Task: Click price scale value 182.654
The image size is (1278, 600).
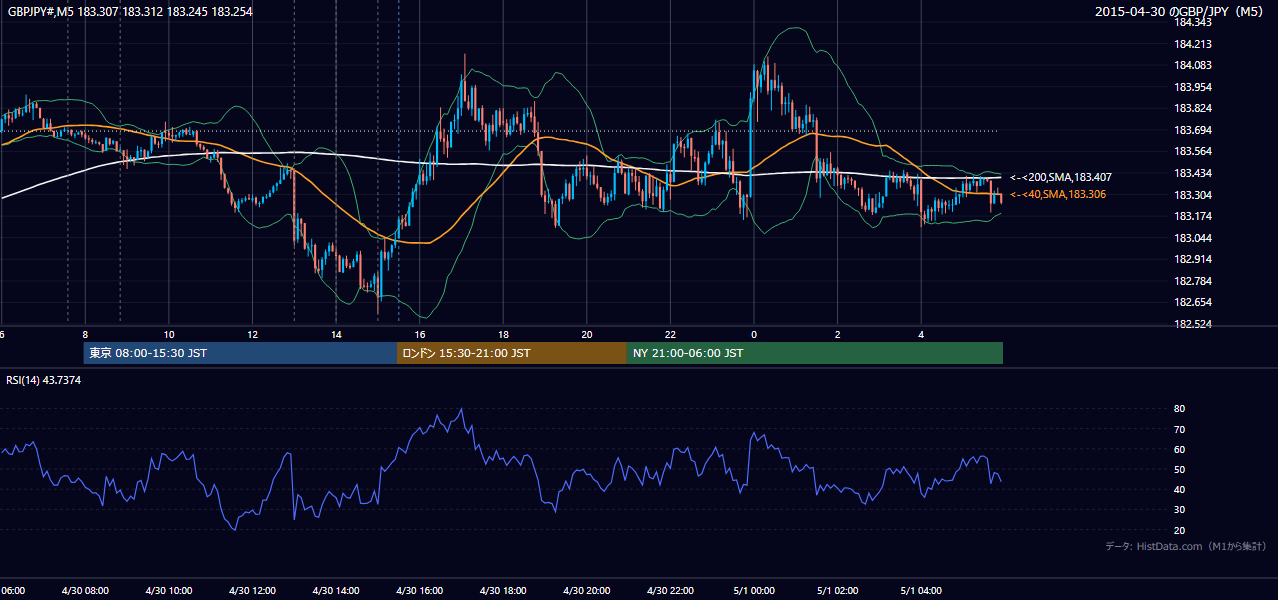Action: [1192, 302]
